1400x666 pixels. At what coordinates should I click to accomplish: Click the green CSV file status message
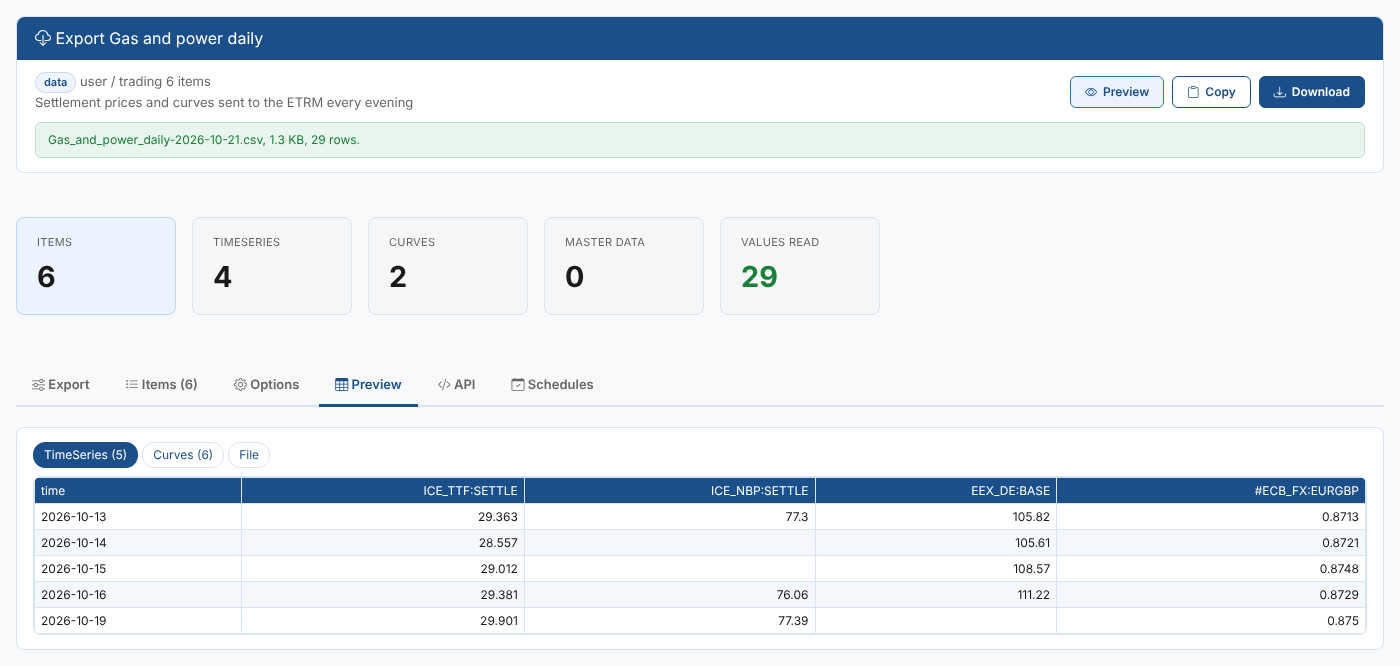coord(700,140)
